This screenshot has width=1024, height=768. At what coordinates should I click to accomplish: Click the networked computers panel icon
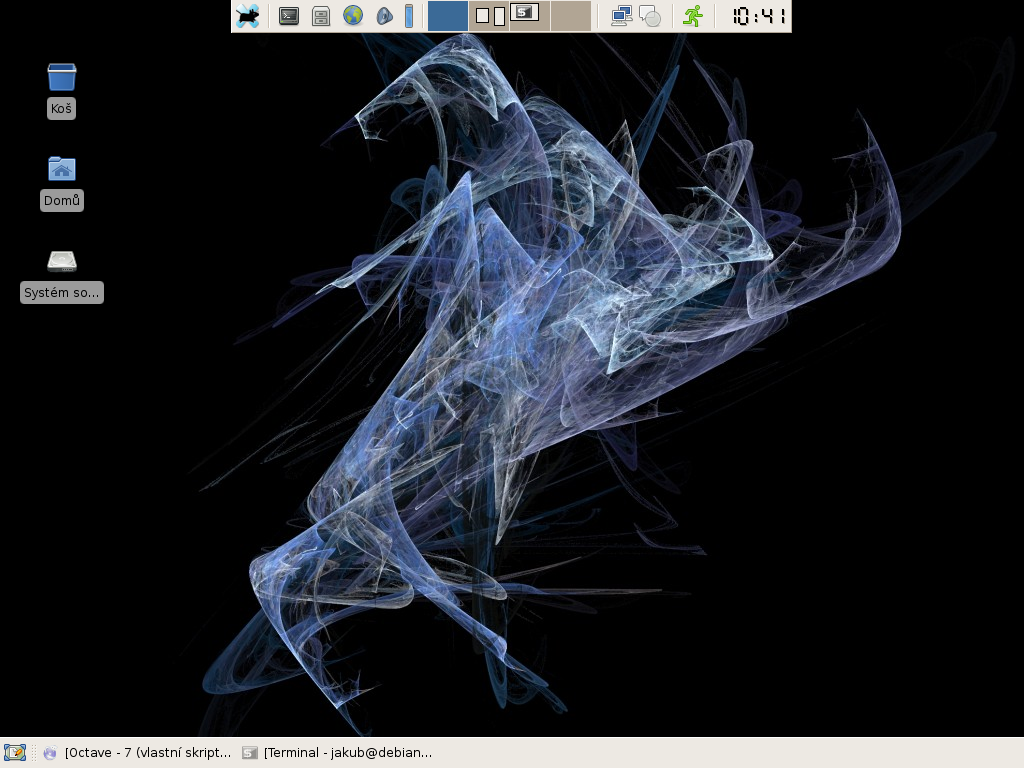coord(622,16)
